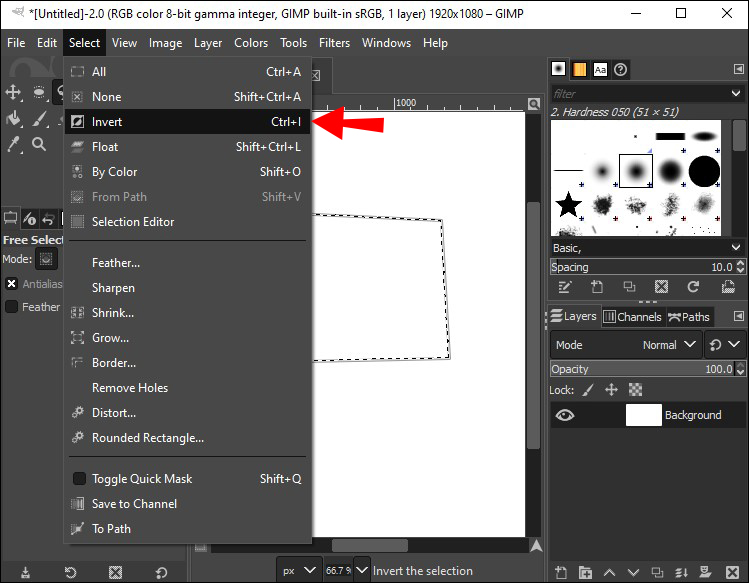Open the brushes dock configure menu arrow
Image resolution: width=749 pixels, height=583 pixels.
(738, 69)
